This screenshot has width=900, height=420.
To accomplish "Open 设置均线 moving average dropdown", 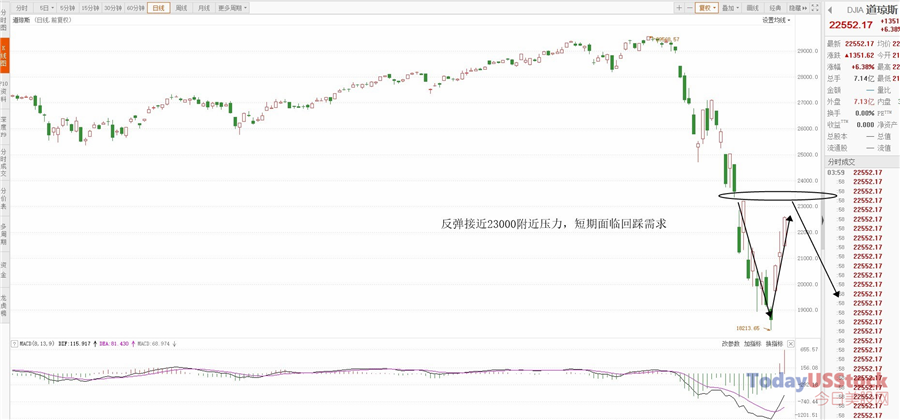I will tap(776, 20).
